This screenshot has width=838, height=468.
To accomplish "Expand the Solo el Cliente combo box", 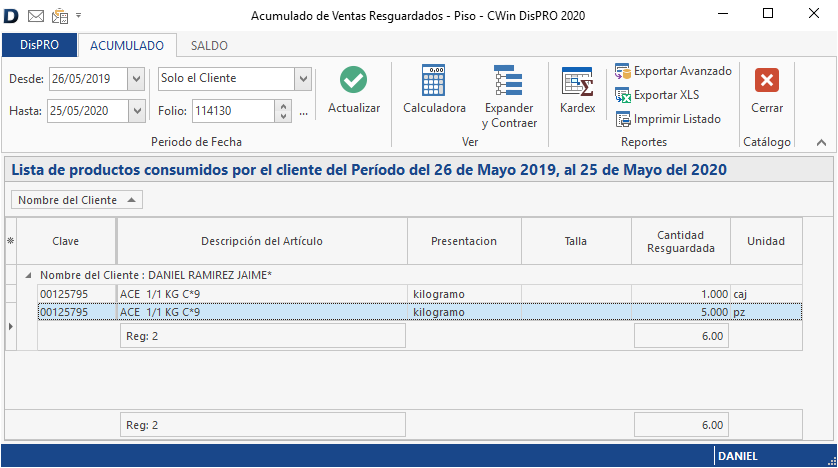I will (x=303, y=78).
